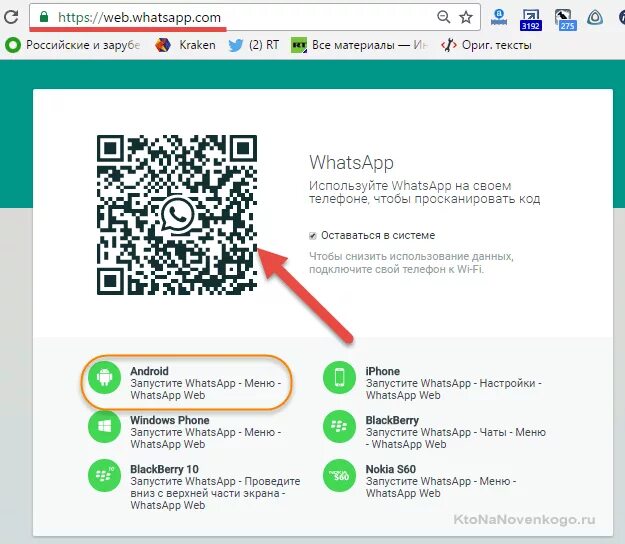Click BlackBerry 10 'Проведите вниз' instructions

coord(215,493)
